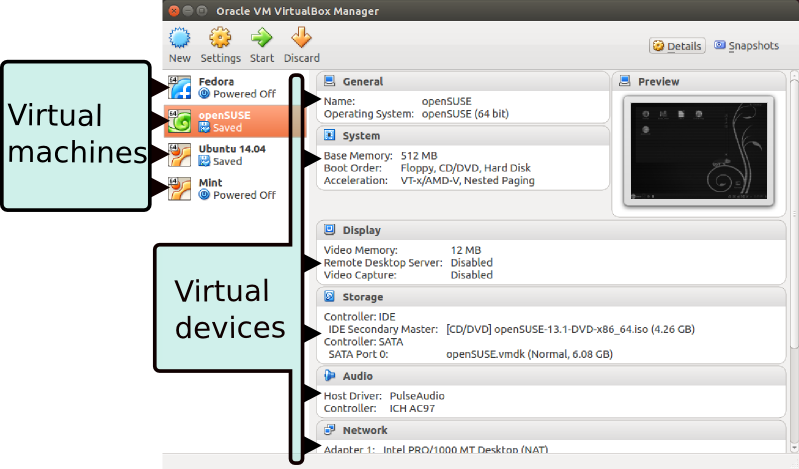Click the Name value 'openSUSE' in General
Screen dimensions: 799x469
[446, 101]
